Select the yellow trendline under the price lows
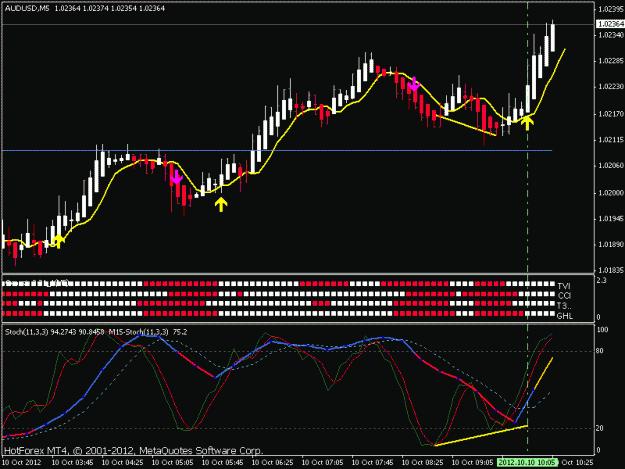625x469 pixels. (466, 126)
